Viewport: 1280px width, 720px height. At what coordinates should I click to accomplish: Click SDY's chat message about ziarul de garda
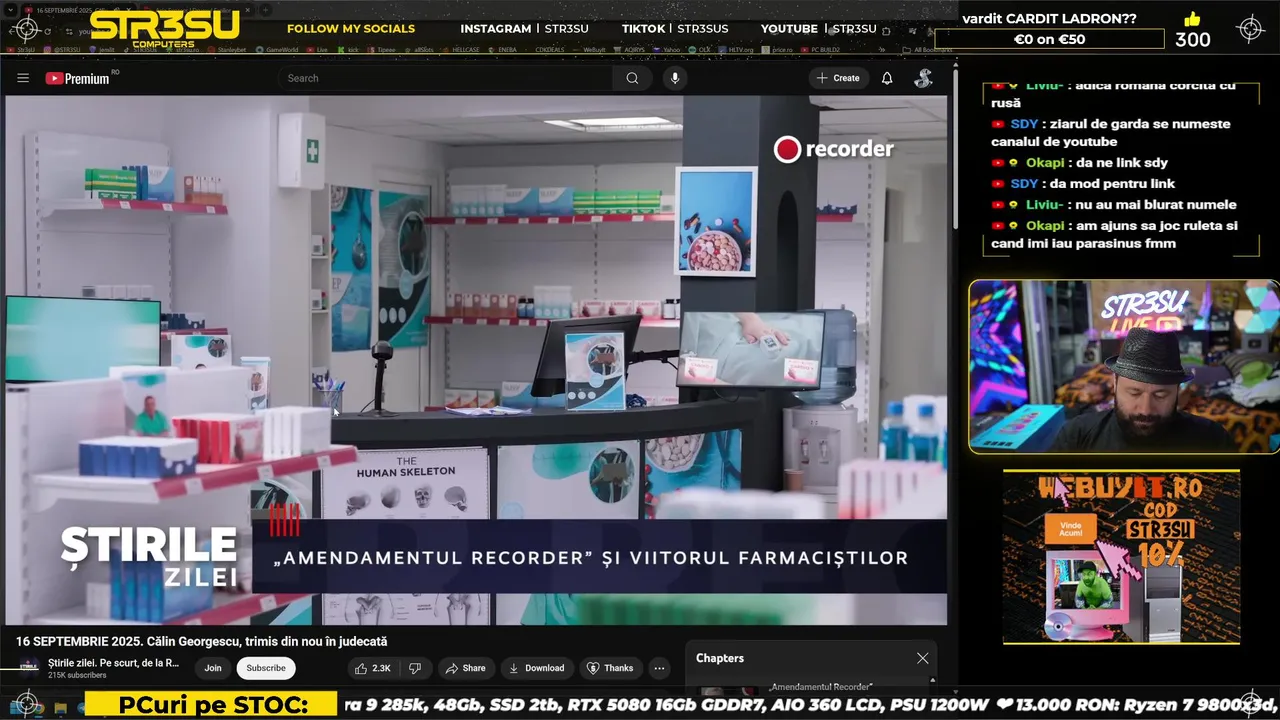pyautogui.click(x=1110, y=133)
